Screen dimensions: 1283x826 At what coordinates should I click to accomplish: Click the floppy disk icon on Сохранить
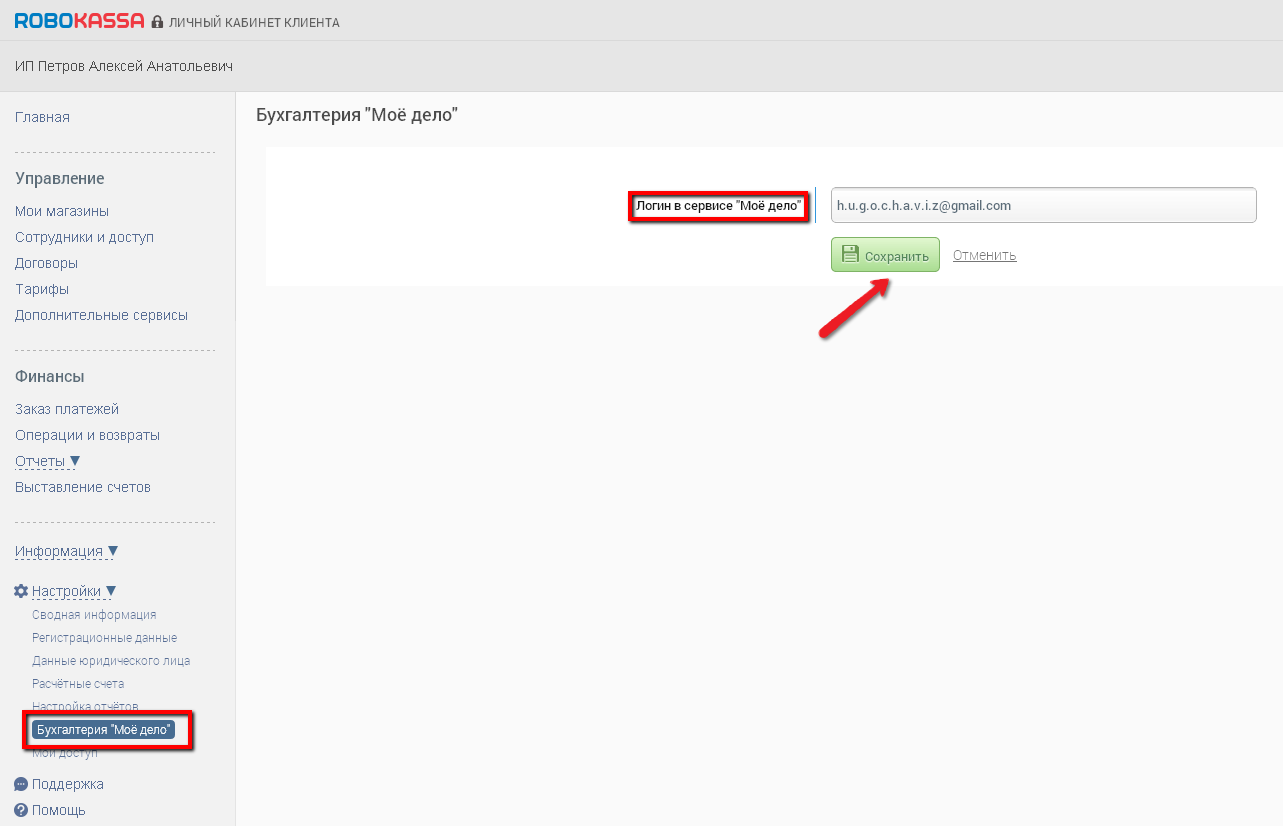pos(850,254)
